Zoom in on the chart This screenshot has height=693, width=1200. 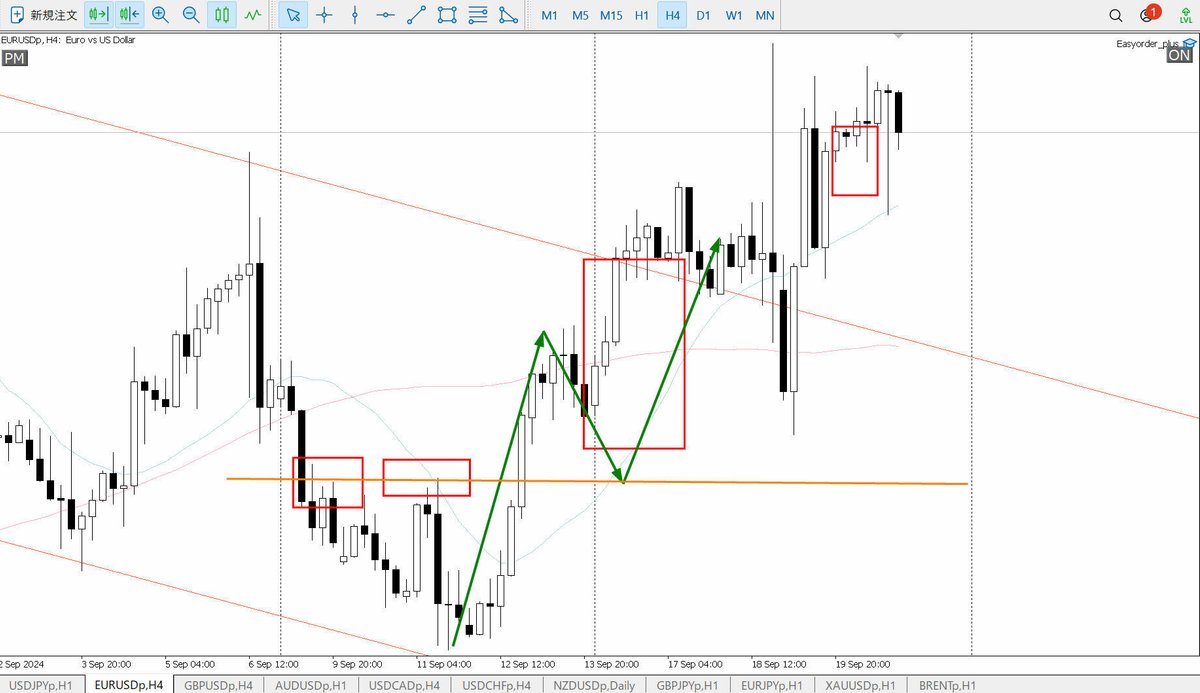pos(160,15)
